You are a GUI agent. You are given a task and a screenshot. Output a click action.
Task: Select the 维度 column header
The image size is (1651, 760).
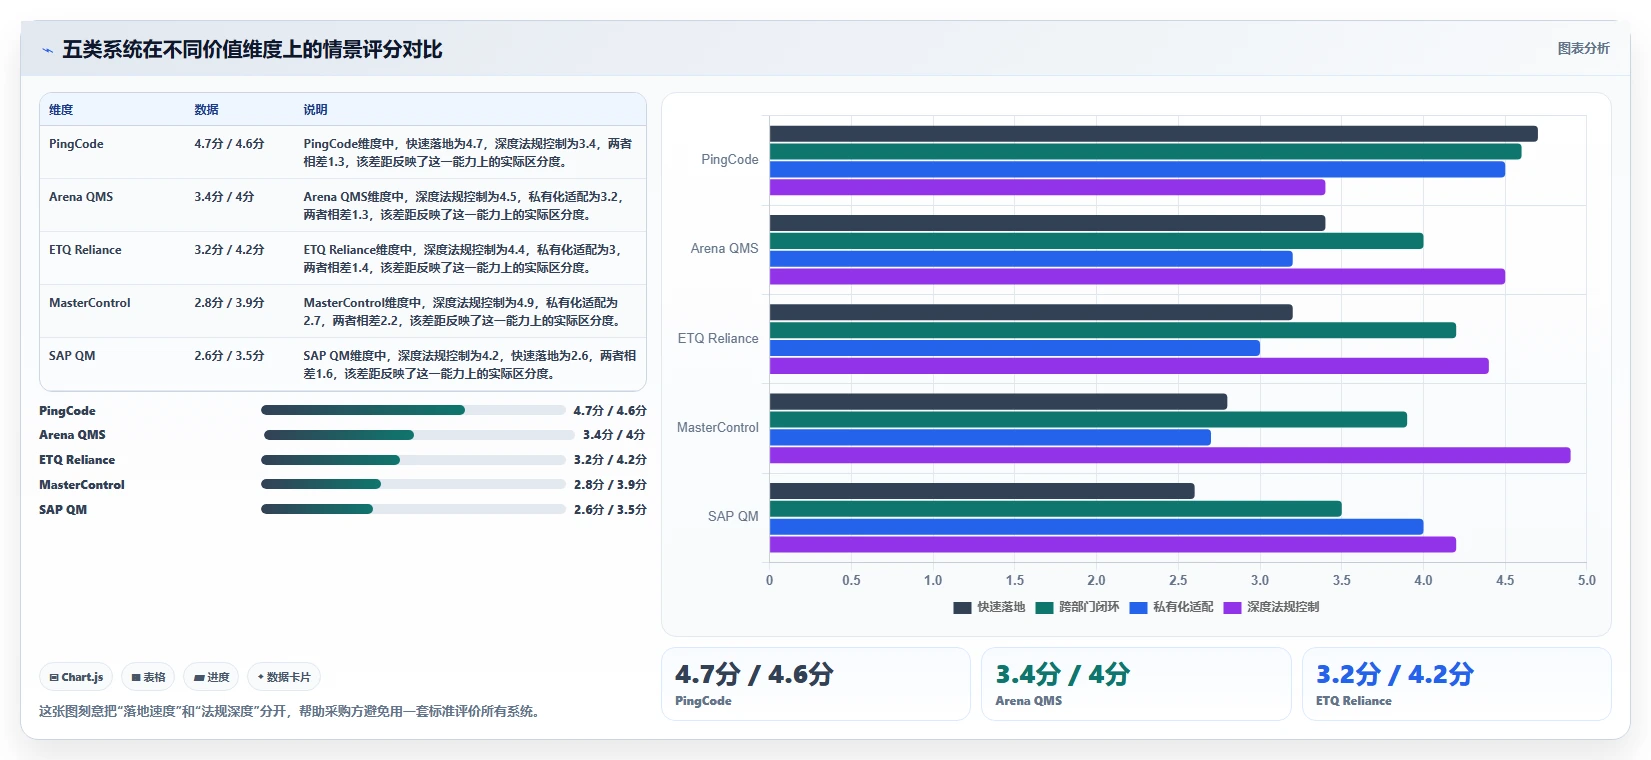[61, 110]
